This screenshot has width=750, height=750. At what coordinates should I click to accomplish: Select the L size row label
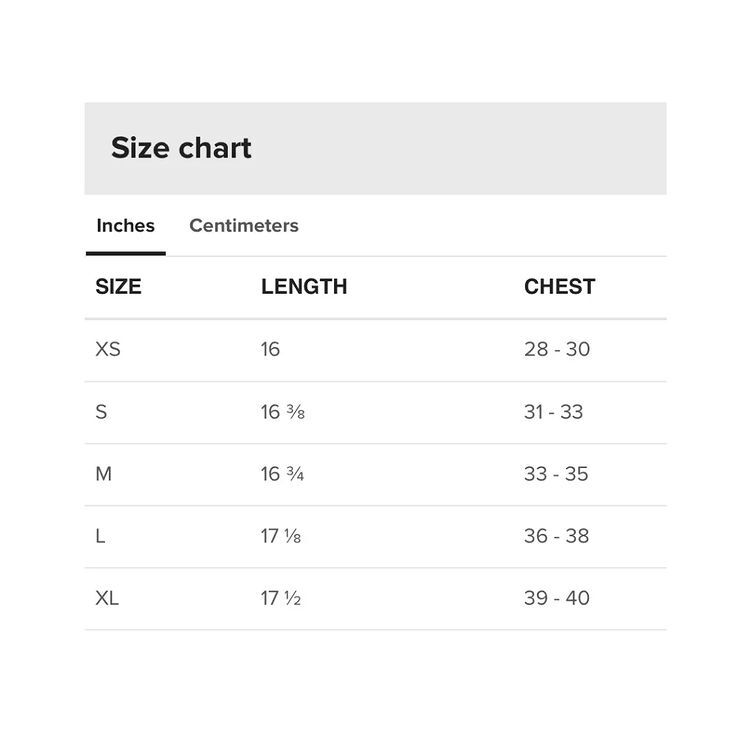pyautogui.click(x=100, y=536)
